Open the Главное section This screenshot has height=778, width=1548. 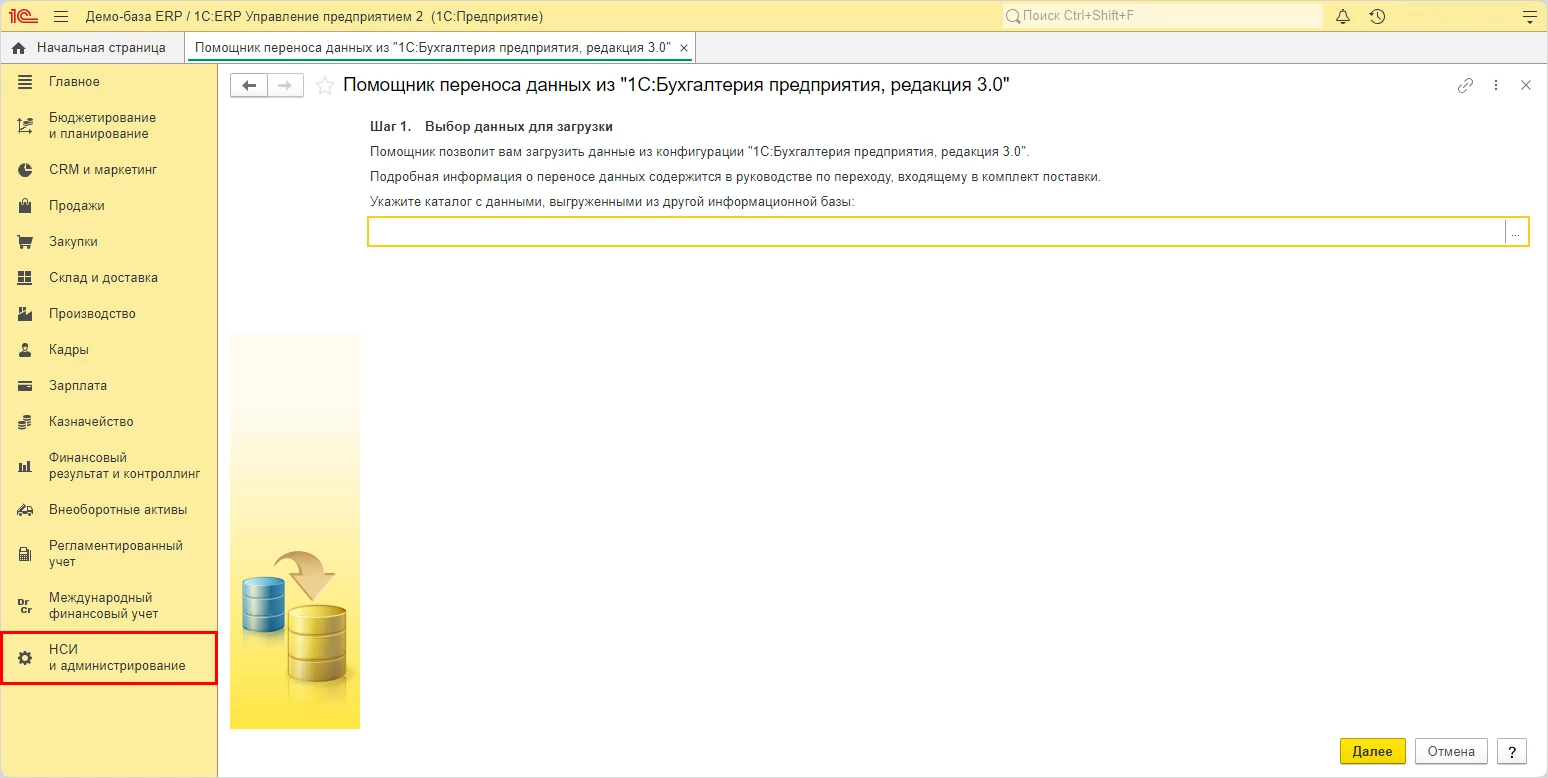click(x=108, y=82)
